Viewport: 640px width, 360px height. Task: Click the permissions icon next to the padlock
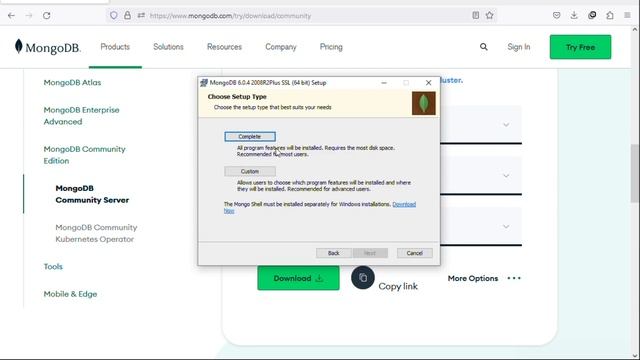point(141,16)
